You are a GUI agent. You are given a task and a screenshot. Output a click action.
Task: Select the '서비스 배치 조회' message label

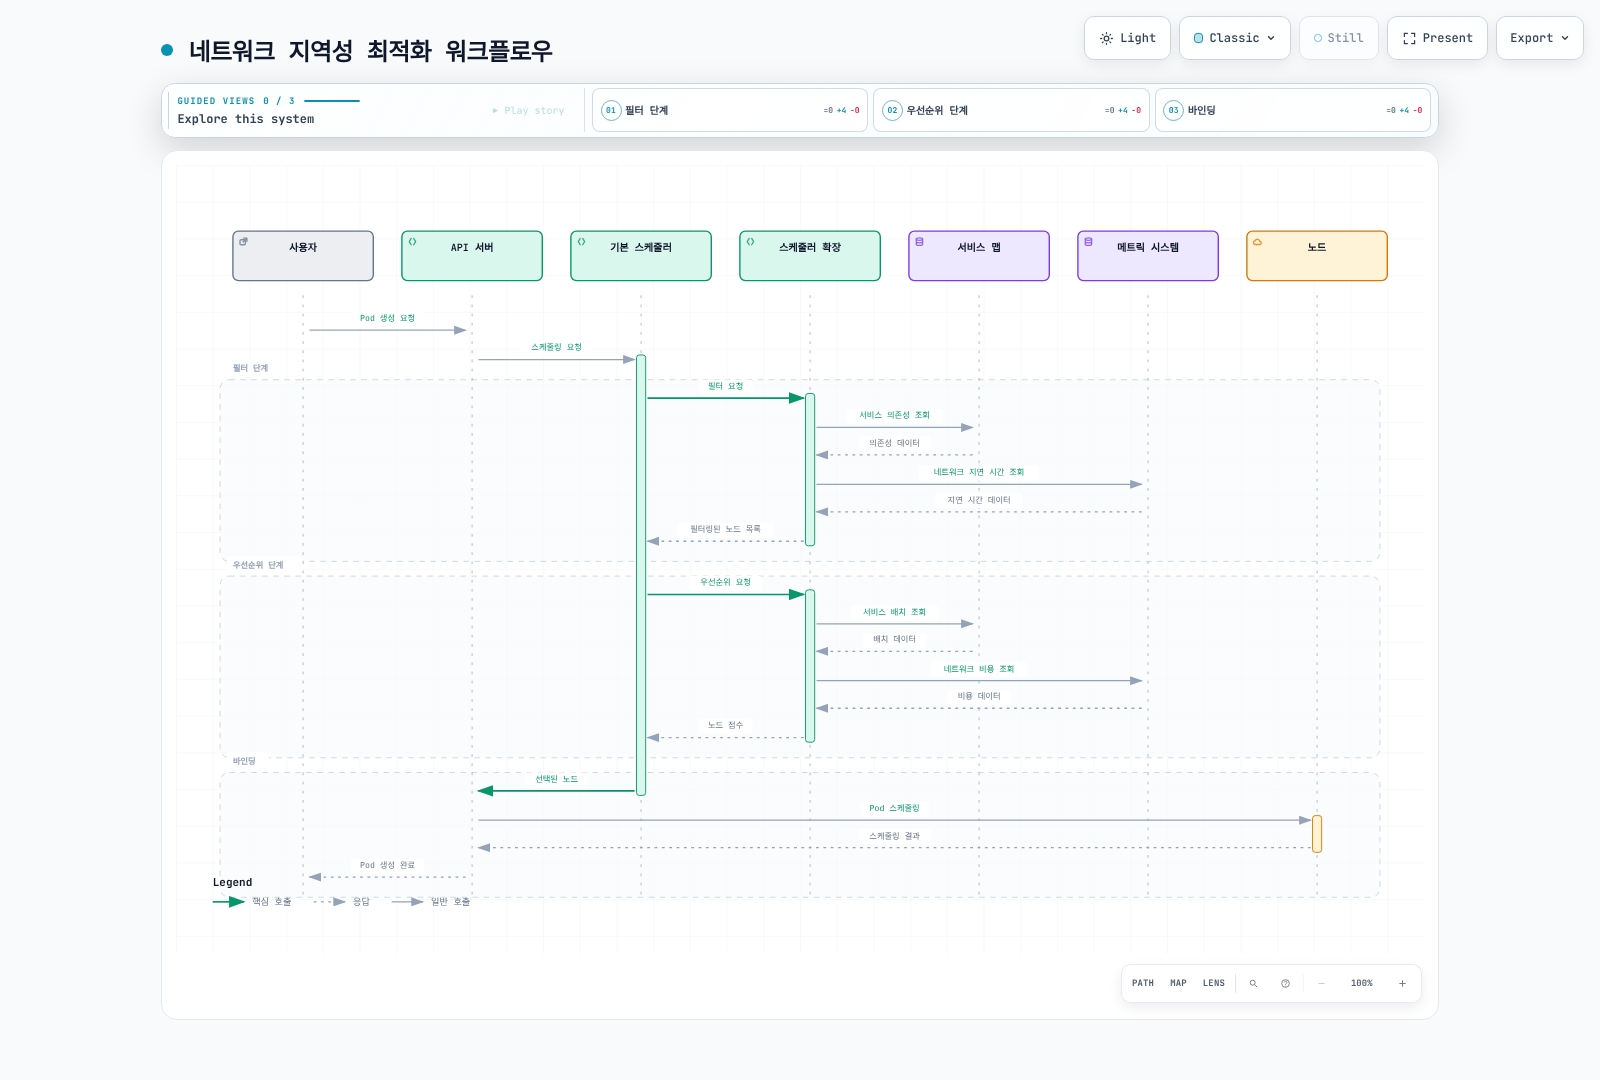pos(894,612)
